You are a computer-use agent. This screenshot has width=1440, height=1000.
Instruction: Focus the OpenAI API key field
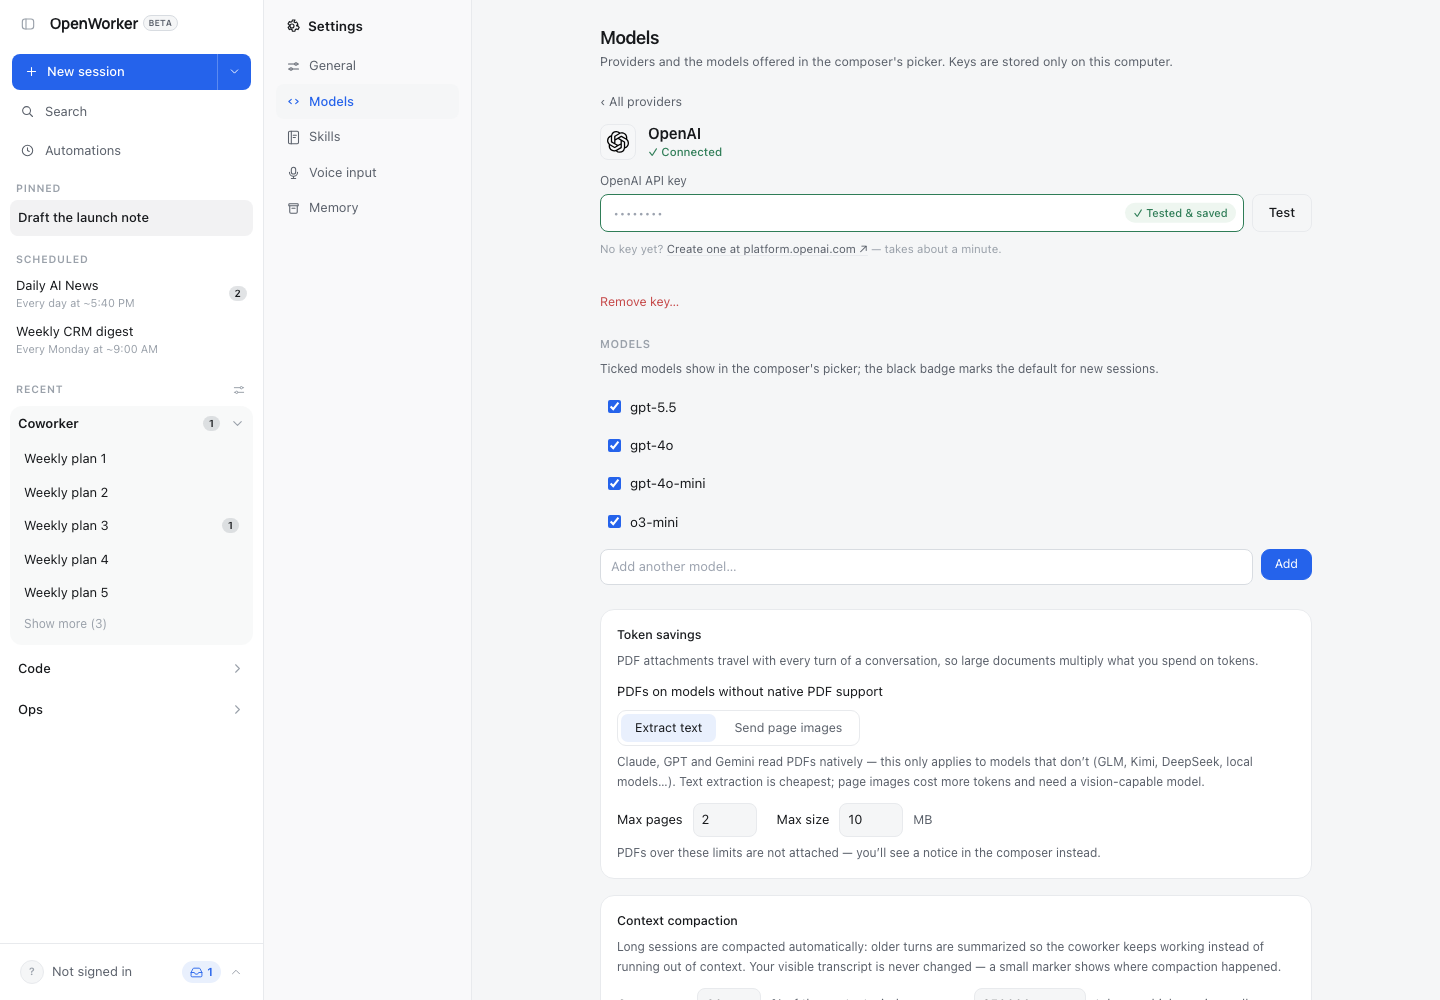922,213
